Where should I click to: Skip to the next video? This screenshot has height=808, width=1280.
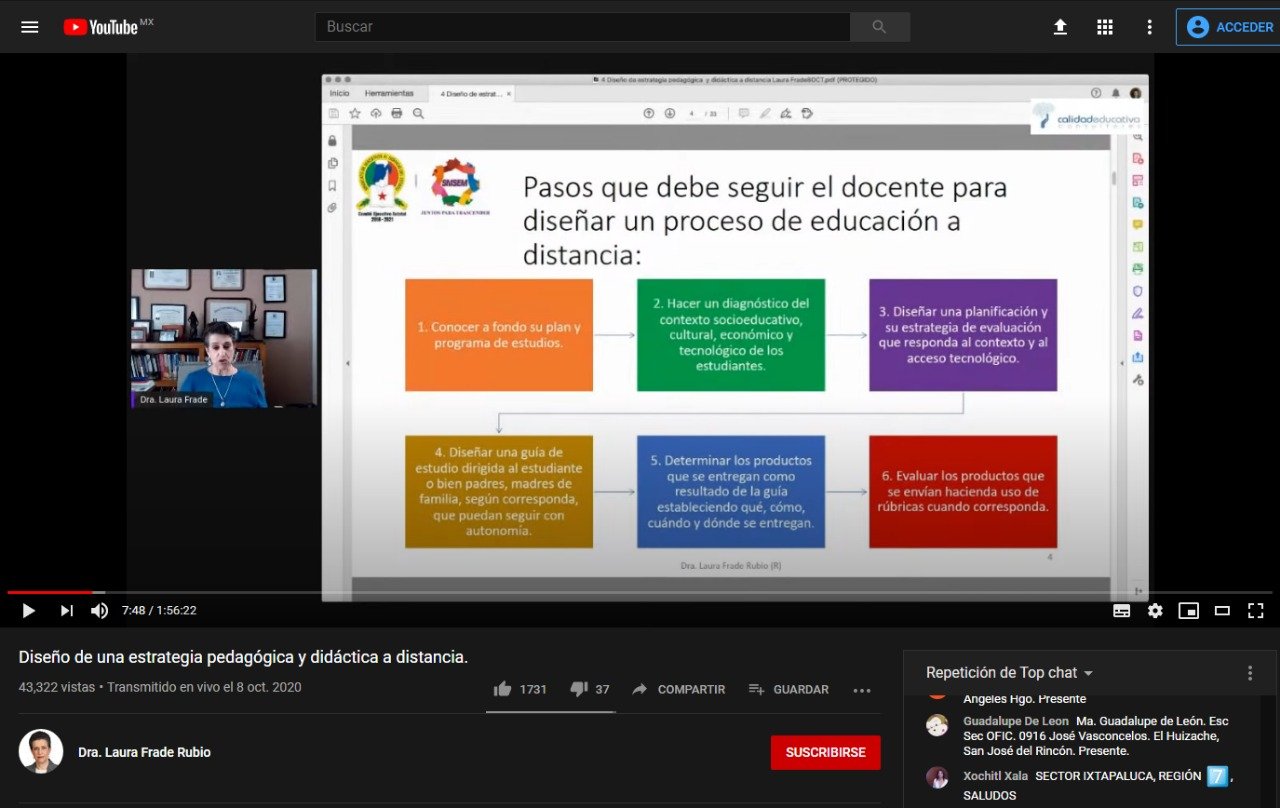(66, 610)
